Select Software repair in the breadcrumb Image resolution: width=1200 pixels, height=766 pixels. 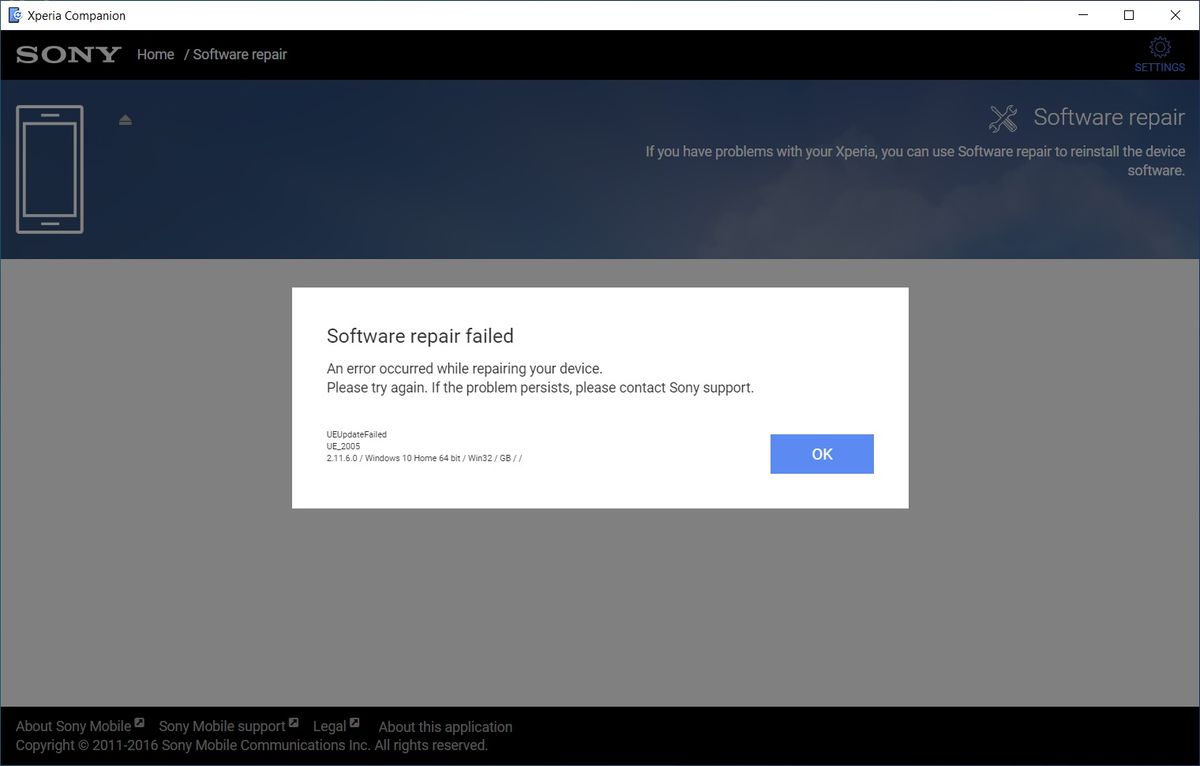click(239, 54)
